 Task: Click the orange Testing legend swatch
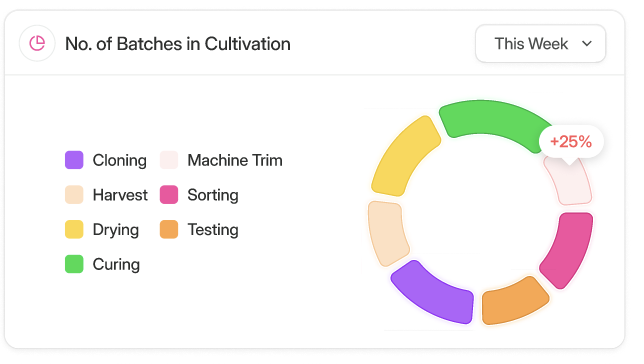(169, 229)
